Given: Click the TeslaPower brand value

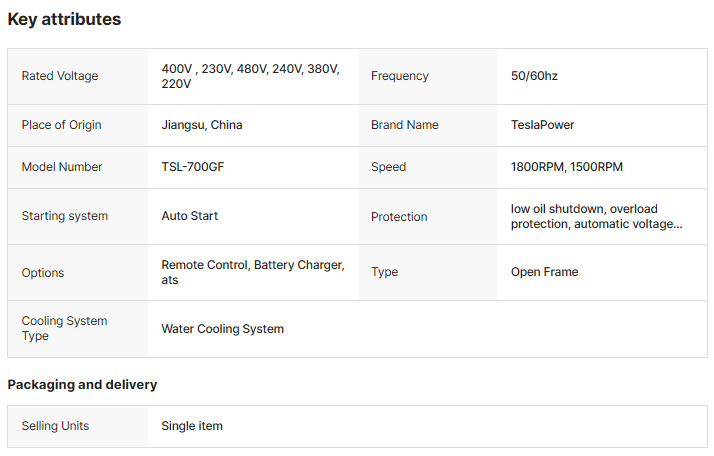Looking at the screenshot, I should pos(542,125).
